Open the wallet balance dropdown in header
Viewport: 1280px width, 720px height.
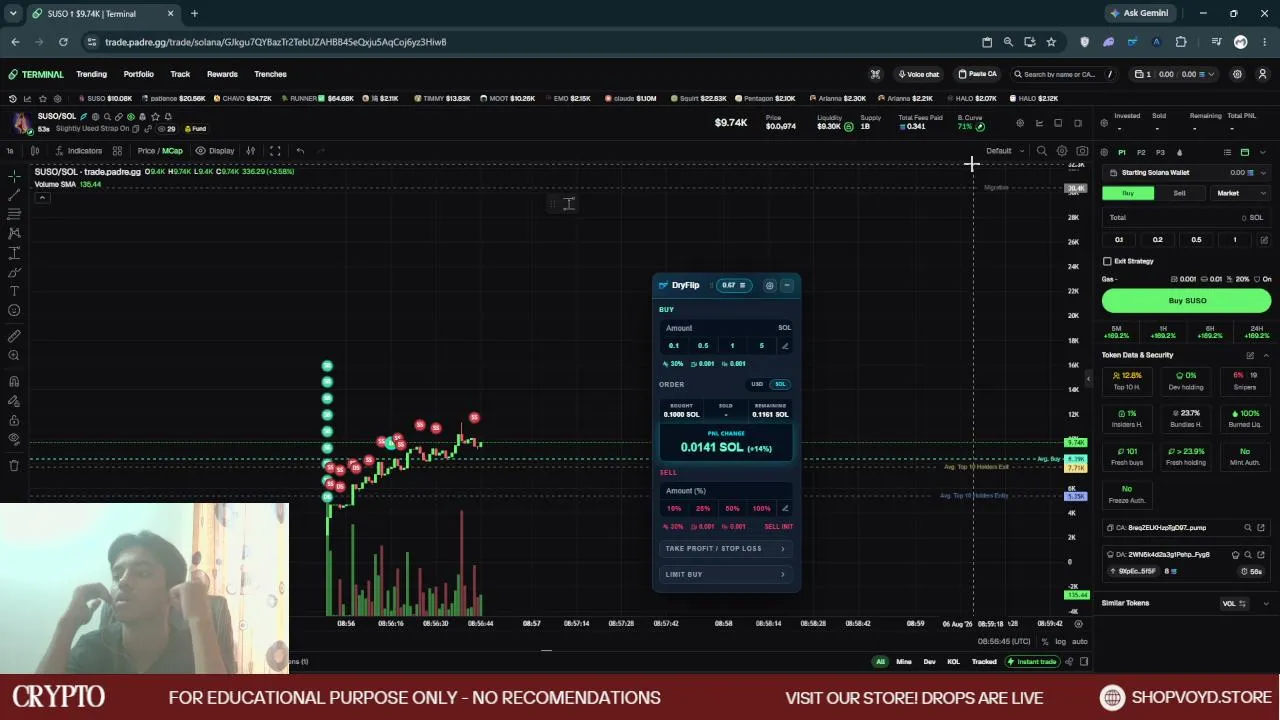[1175, 74]
